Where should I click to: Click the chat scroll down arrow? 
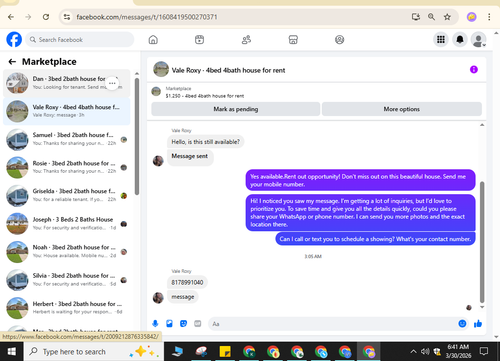point(482,307)
